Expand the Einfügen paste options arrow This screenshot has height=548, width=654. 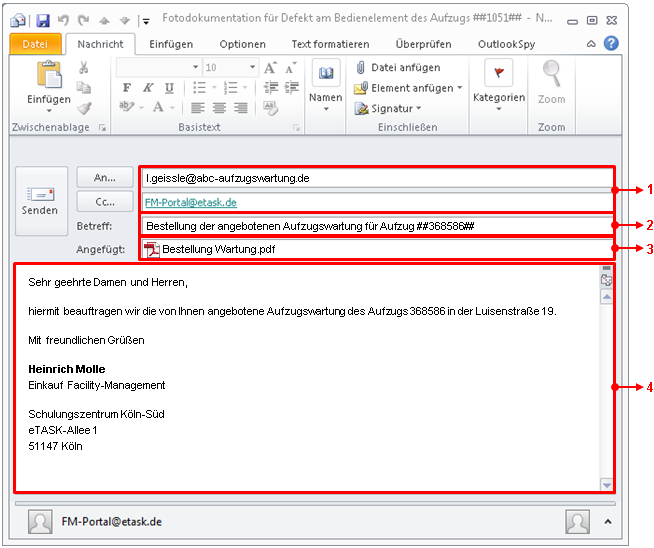tap(49, 111)
